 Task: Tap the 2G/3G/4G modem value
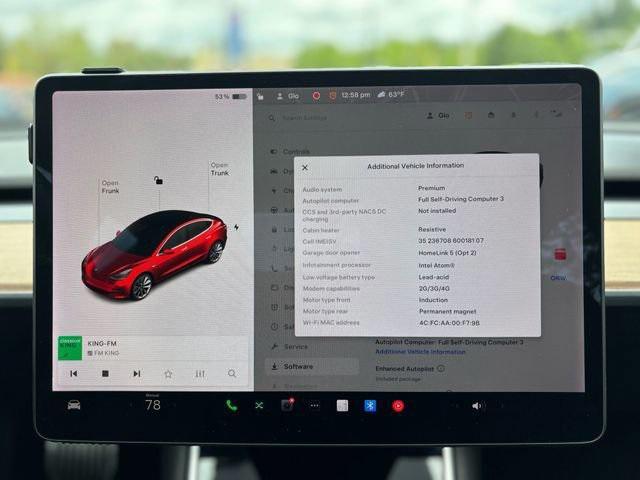(x=434, y=288)
